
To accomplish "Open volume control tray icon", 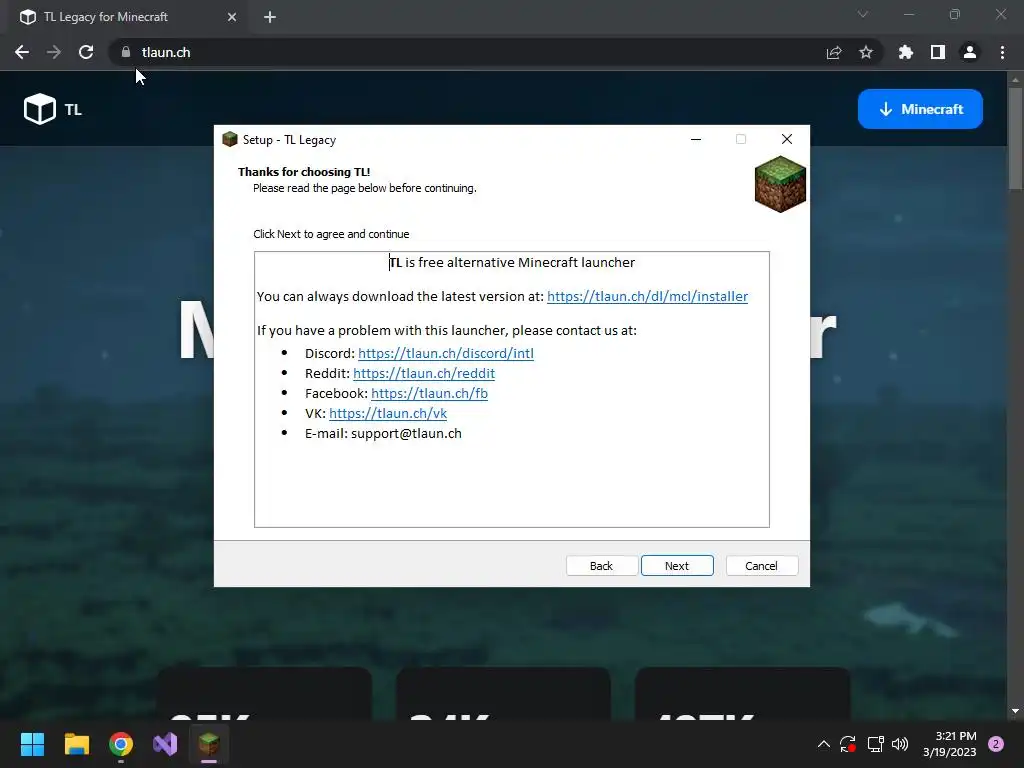I will pos(900,744).
